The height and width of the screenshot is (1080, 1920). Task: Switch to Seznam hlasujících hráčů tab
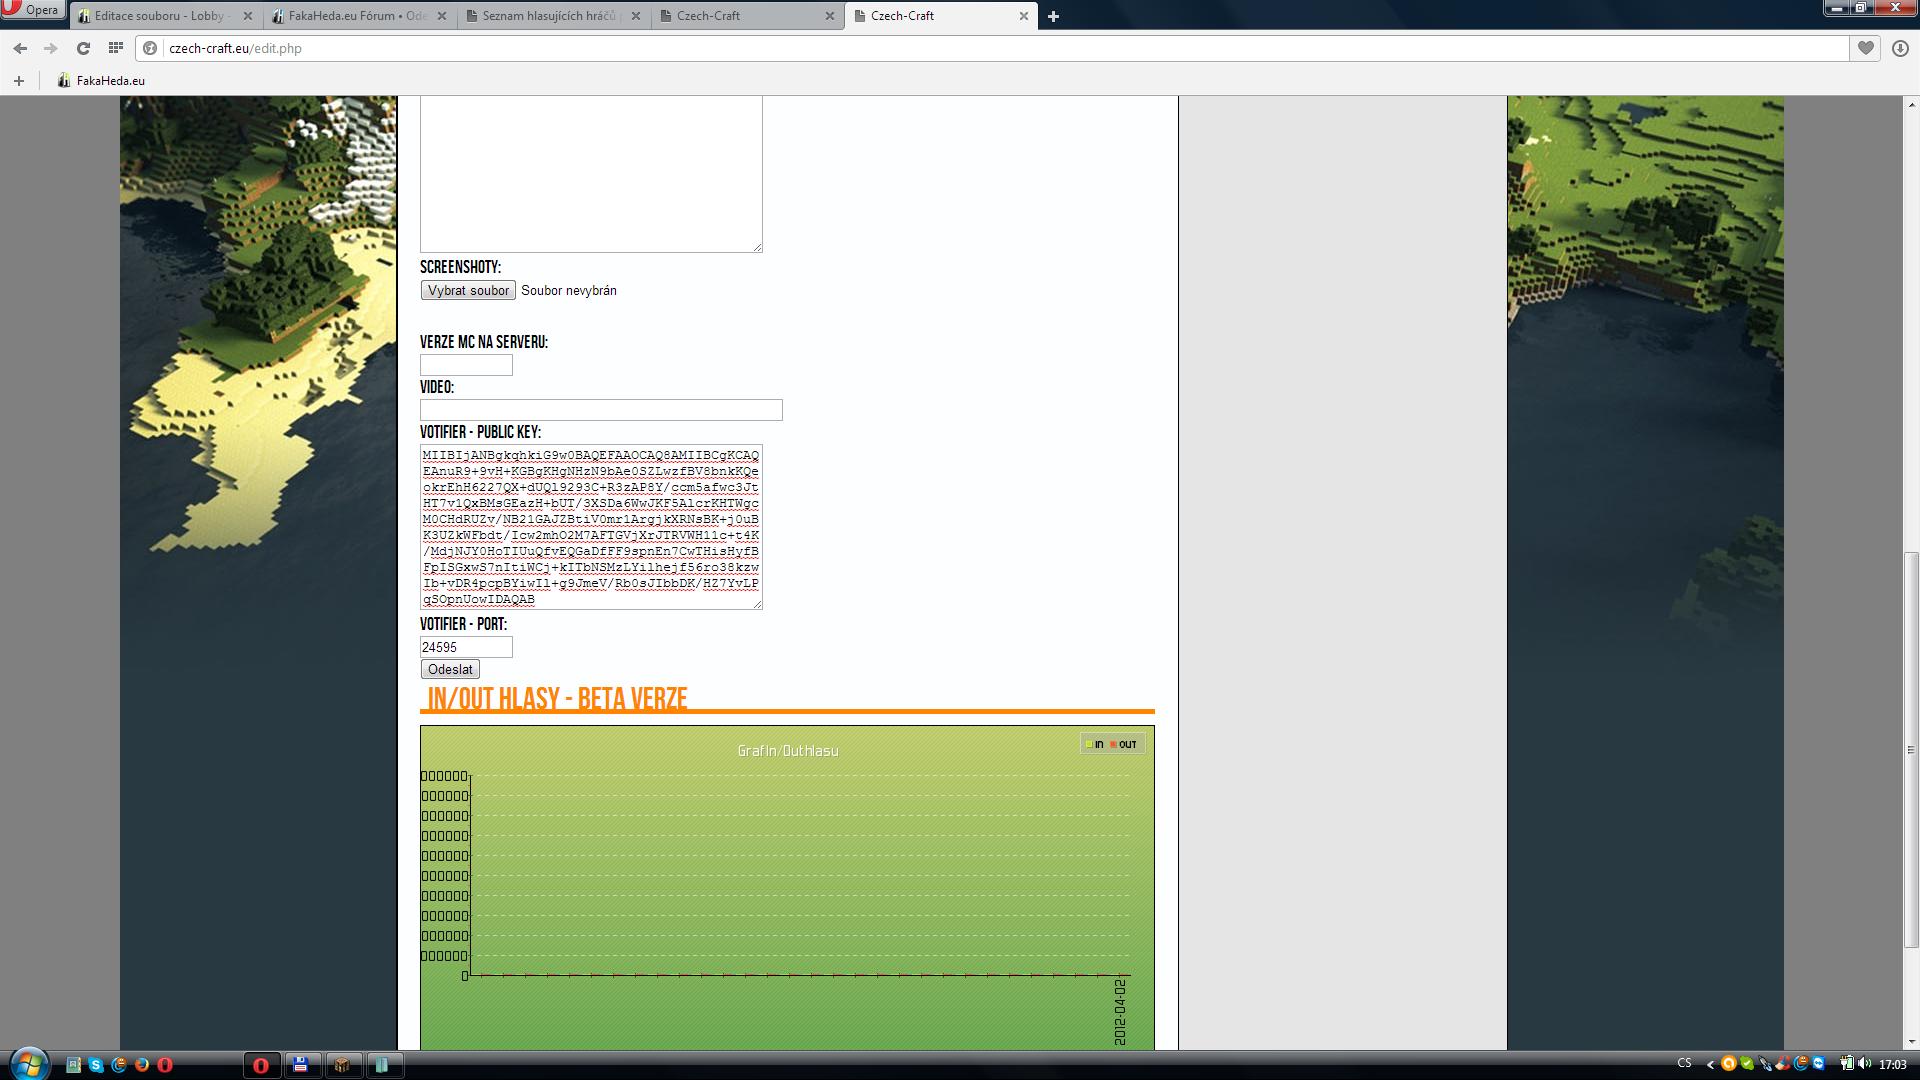coord(549,16)
